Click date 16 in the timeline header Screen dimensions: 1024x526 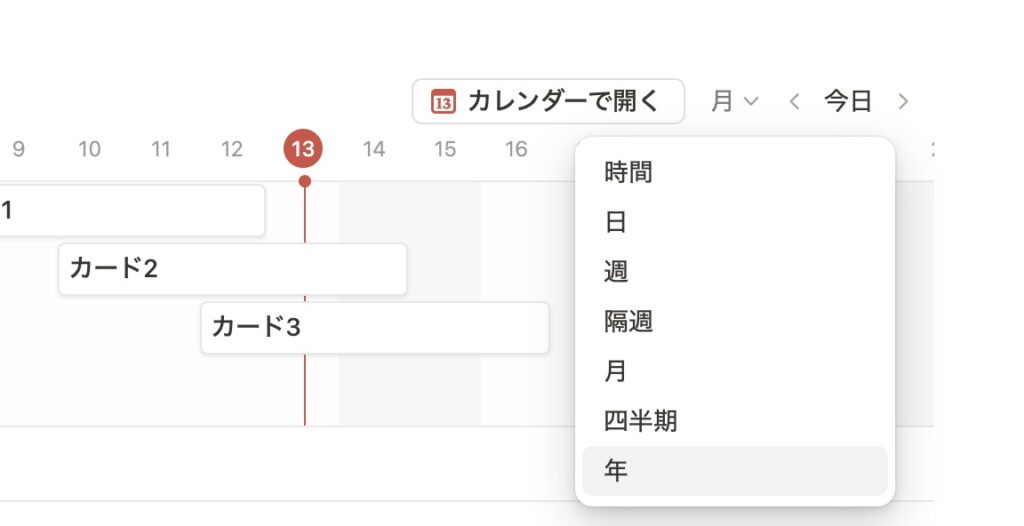(516, 150)
